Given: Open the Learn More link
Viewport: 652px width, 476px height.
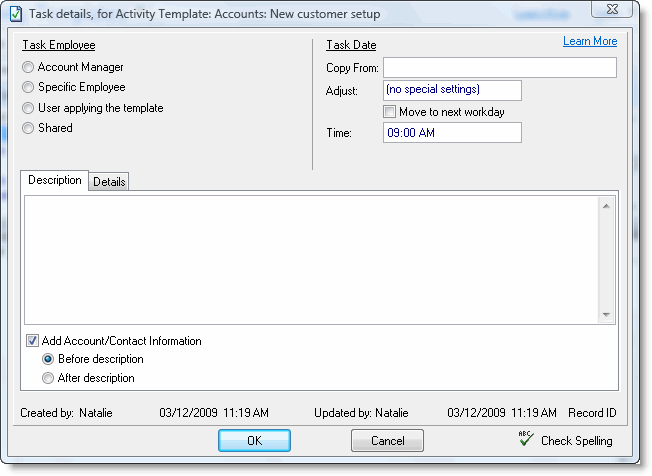Looking at the screenshot, I should [x=589, y=41].
